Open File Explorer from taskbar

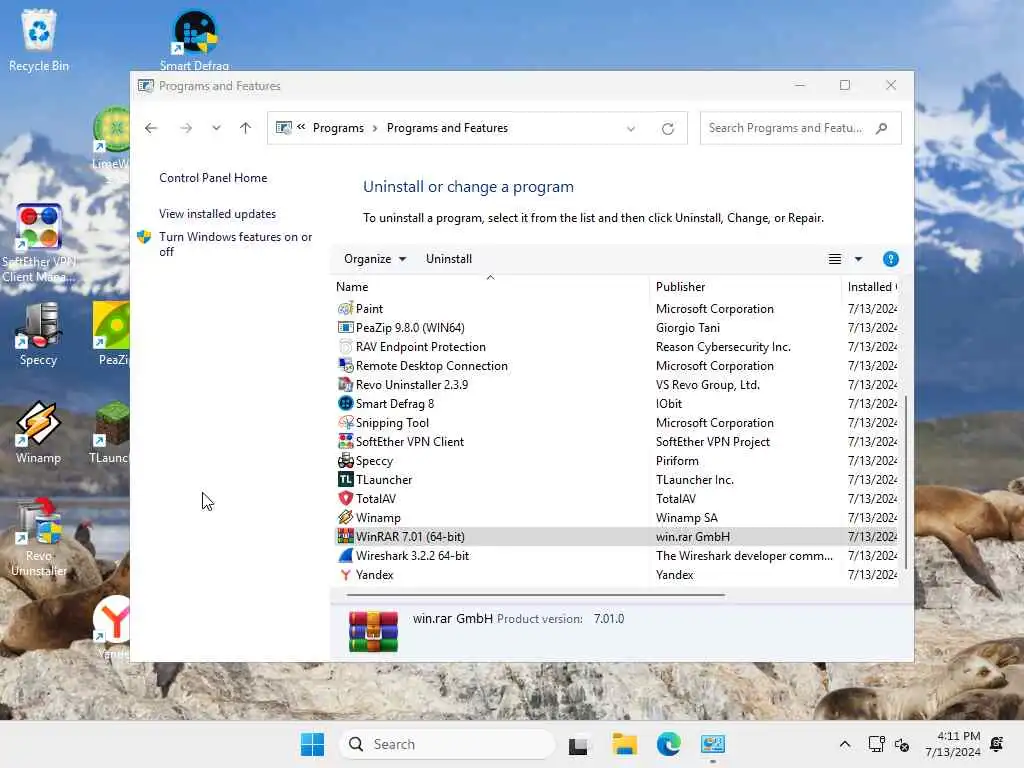coord(624,744)
